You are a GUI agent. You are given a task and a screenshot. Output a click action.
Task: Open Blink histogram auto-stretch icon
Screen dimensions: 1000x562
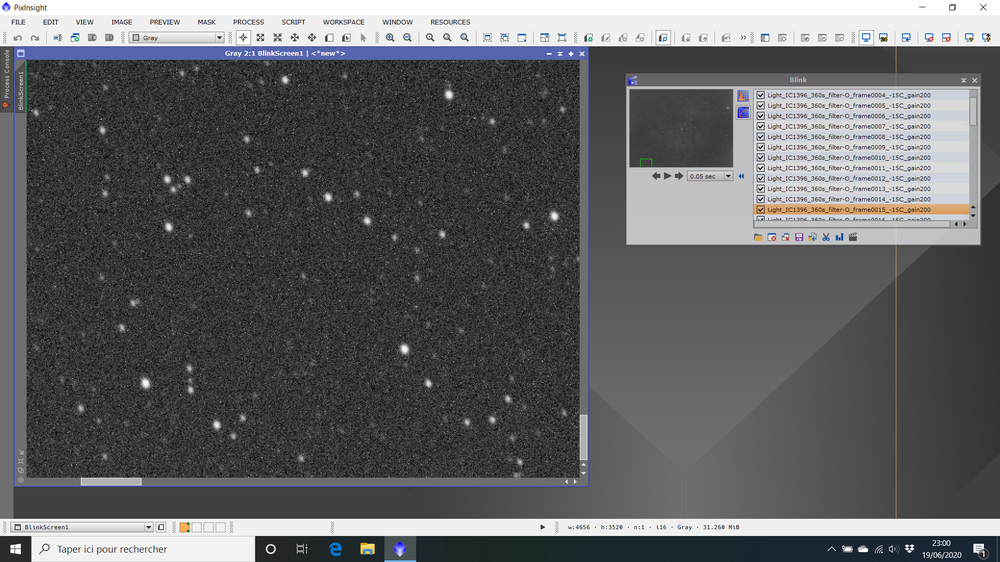[x=743, y=96]
